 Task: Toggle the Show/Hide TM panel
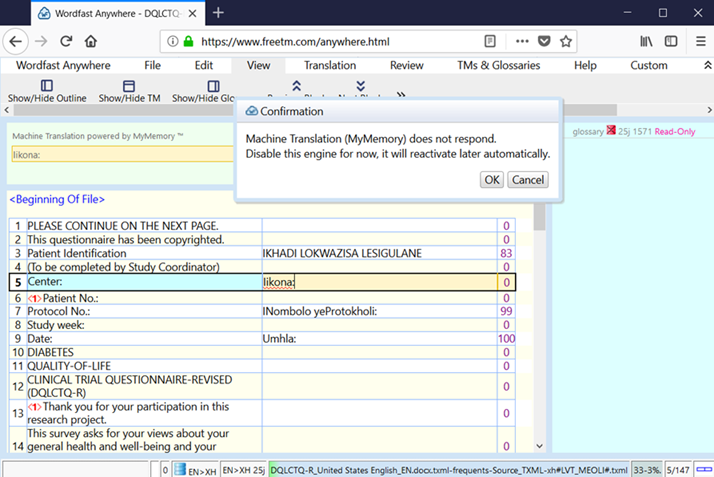point(128,87)
